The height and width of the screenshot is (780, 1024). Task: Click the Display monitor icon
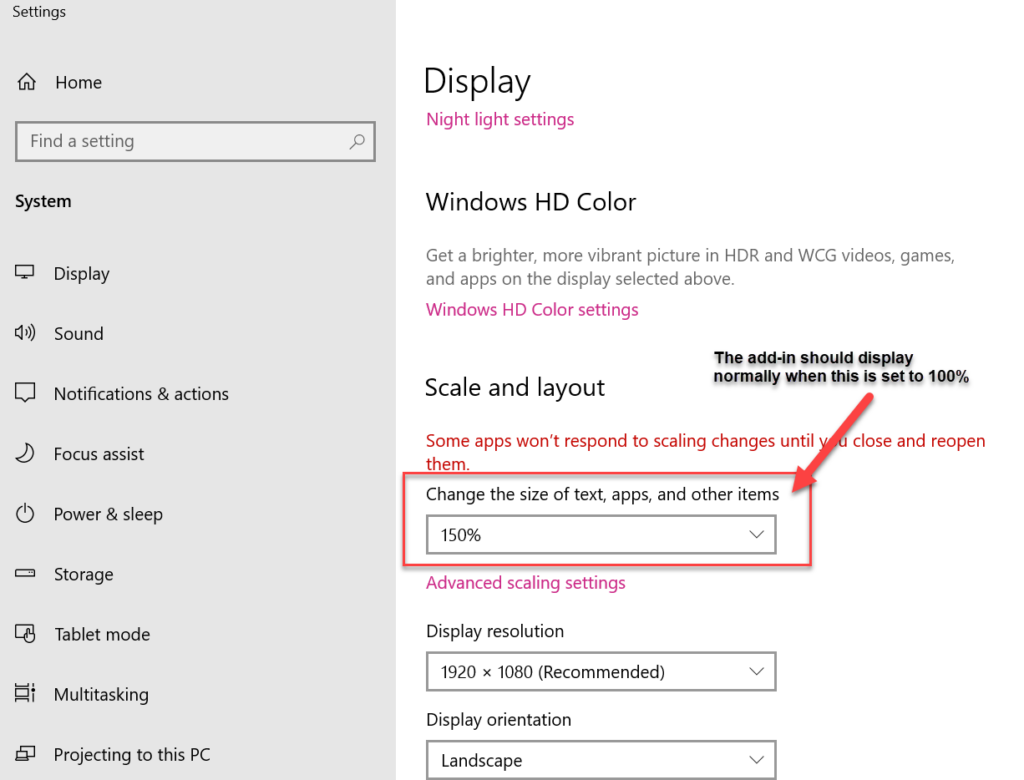click(x=25, y=273)
